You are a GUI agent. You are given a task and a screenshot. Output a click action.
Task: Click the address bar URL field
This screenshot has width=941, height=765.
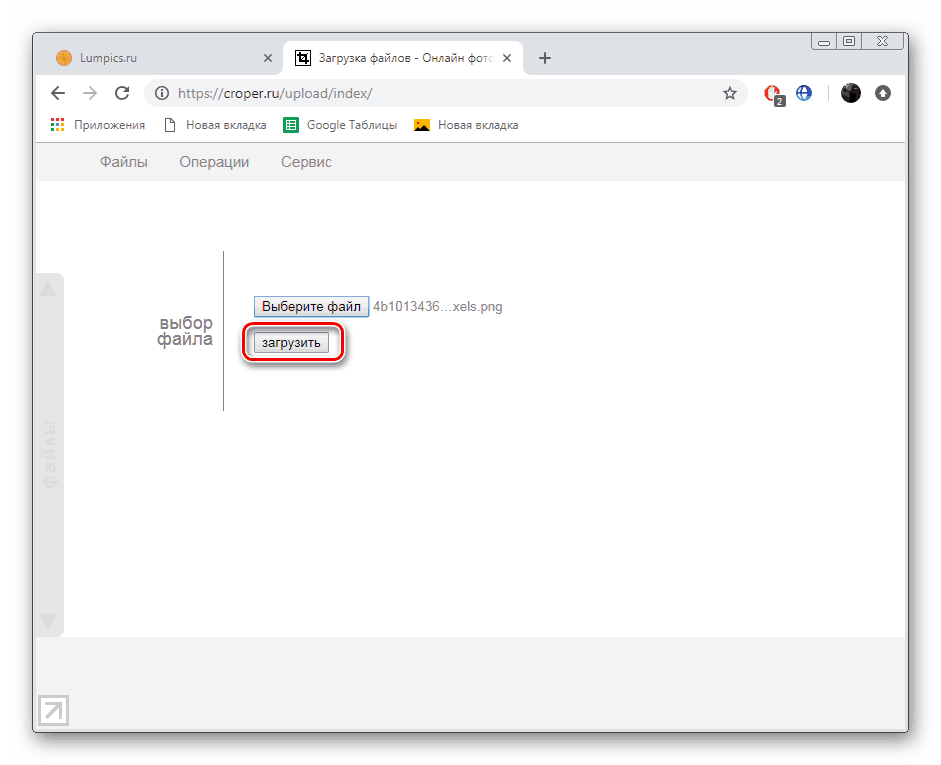point(444,93)
